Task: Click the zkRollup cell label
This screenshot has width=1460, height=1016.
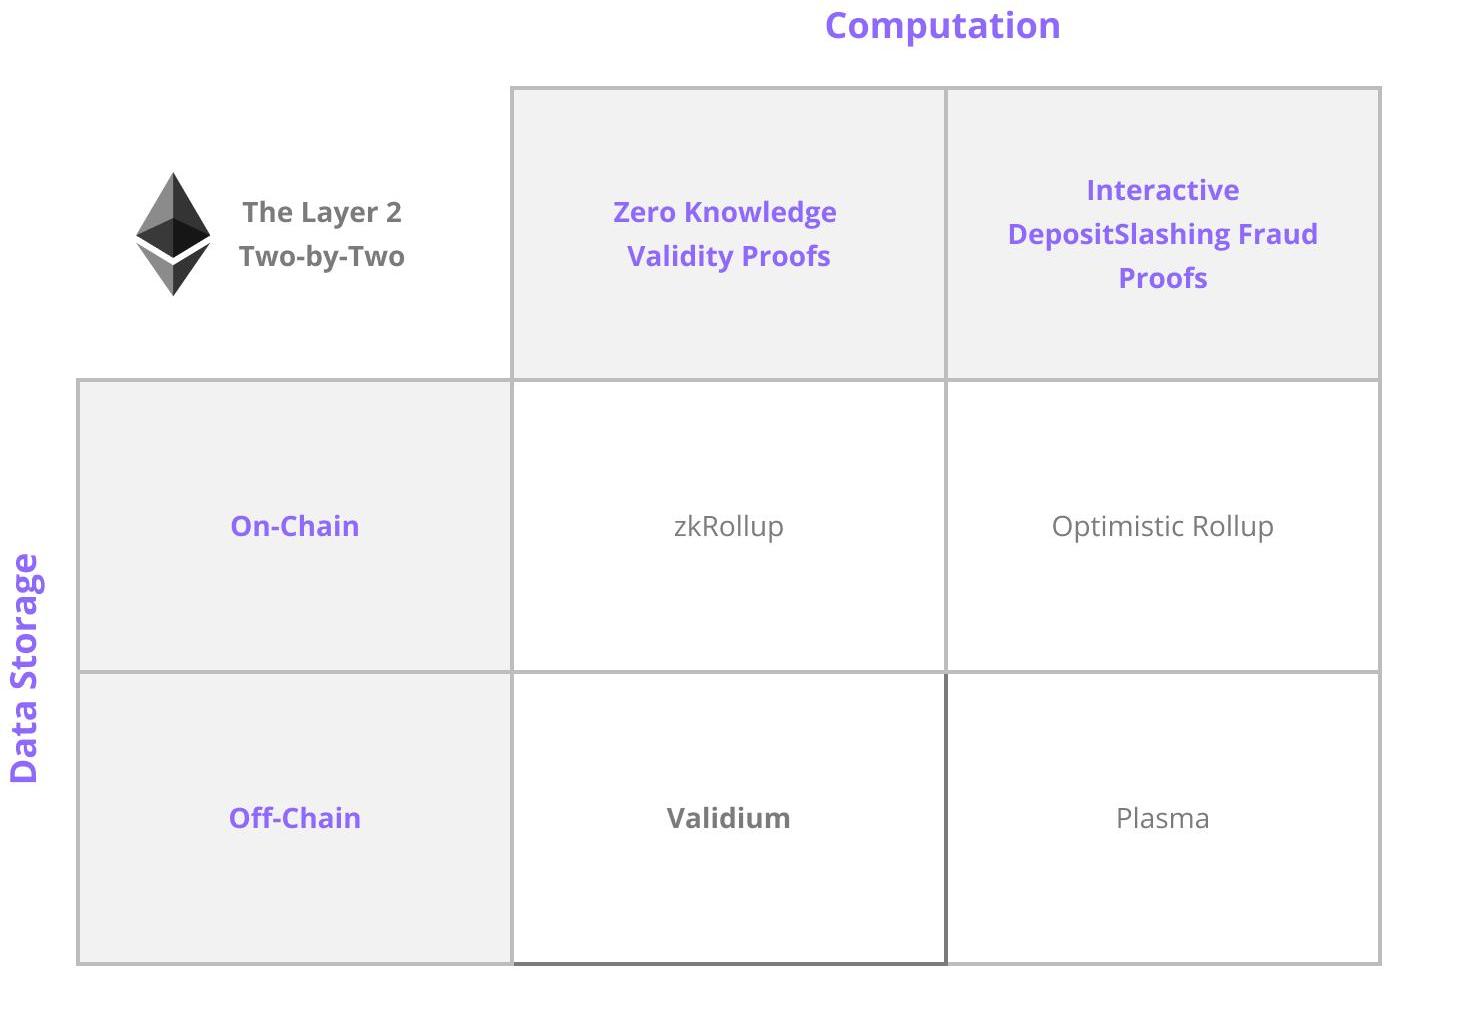Action: coord(728,526)
